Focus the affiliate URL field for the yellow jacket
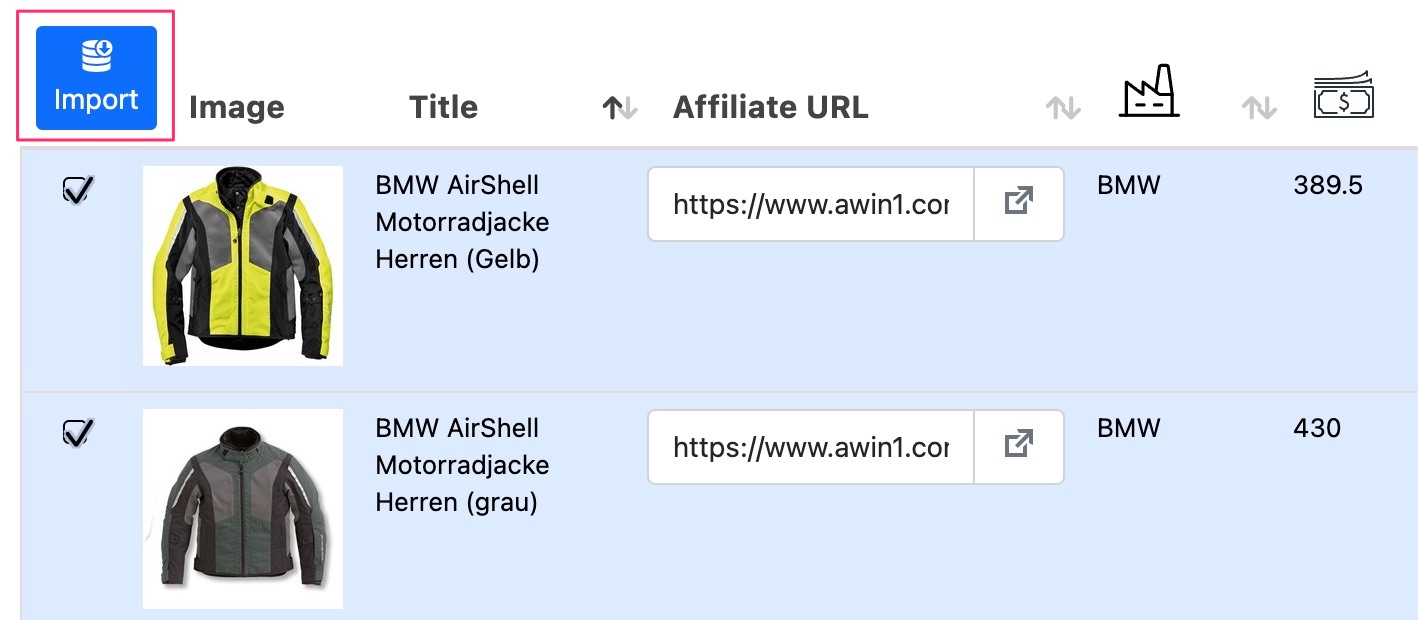The height and width of the screenshot is (620, 1418). click(810, 204)
